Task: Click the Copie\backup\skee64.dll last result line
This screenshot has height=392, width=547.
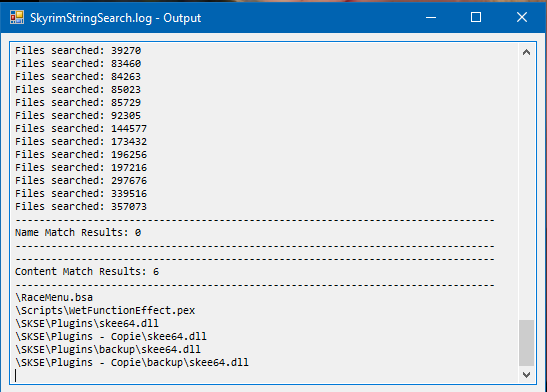Action: (132, 362)
